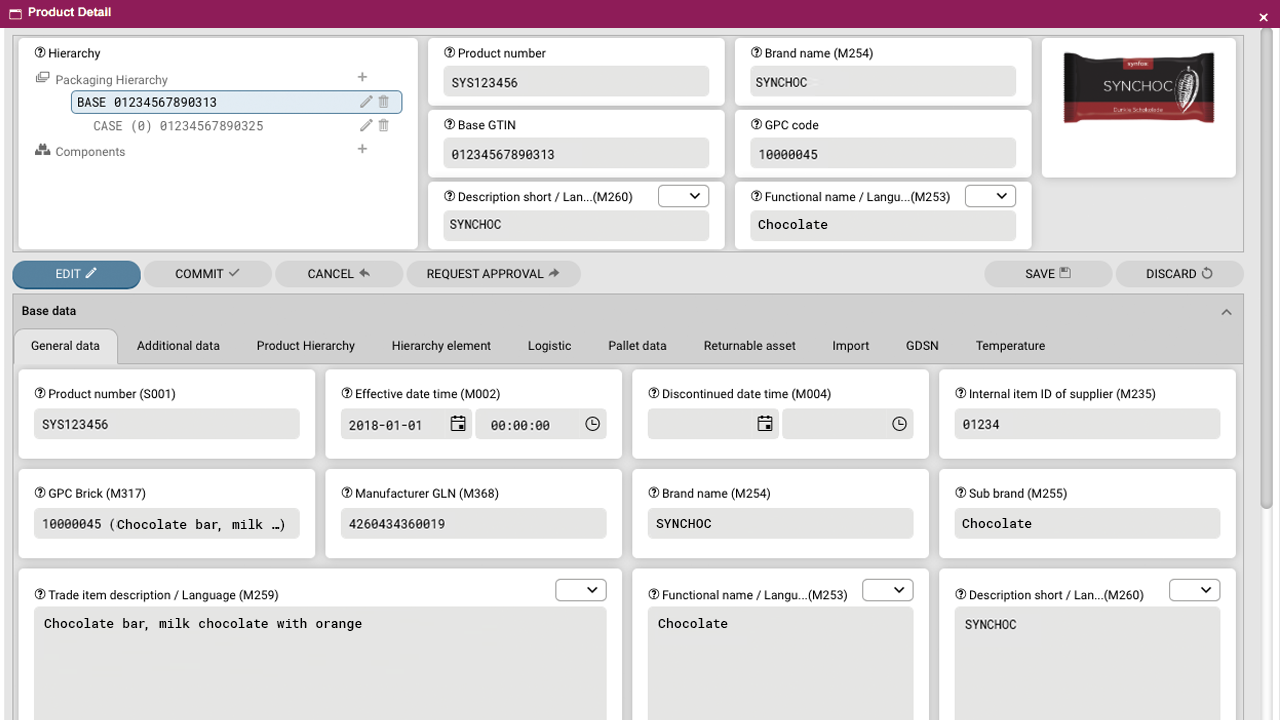Show help for Internal item ID (M235)

click(961, 394)
